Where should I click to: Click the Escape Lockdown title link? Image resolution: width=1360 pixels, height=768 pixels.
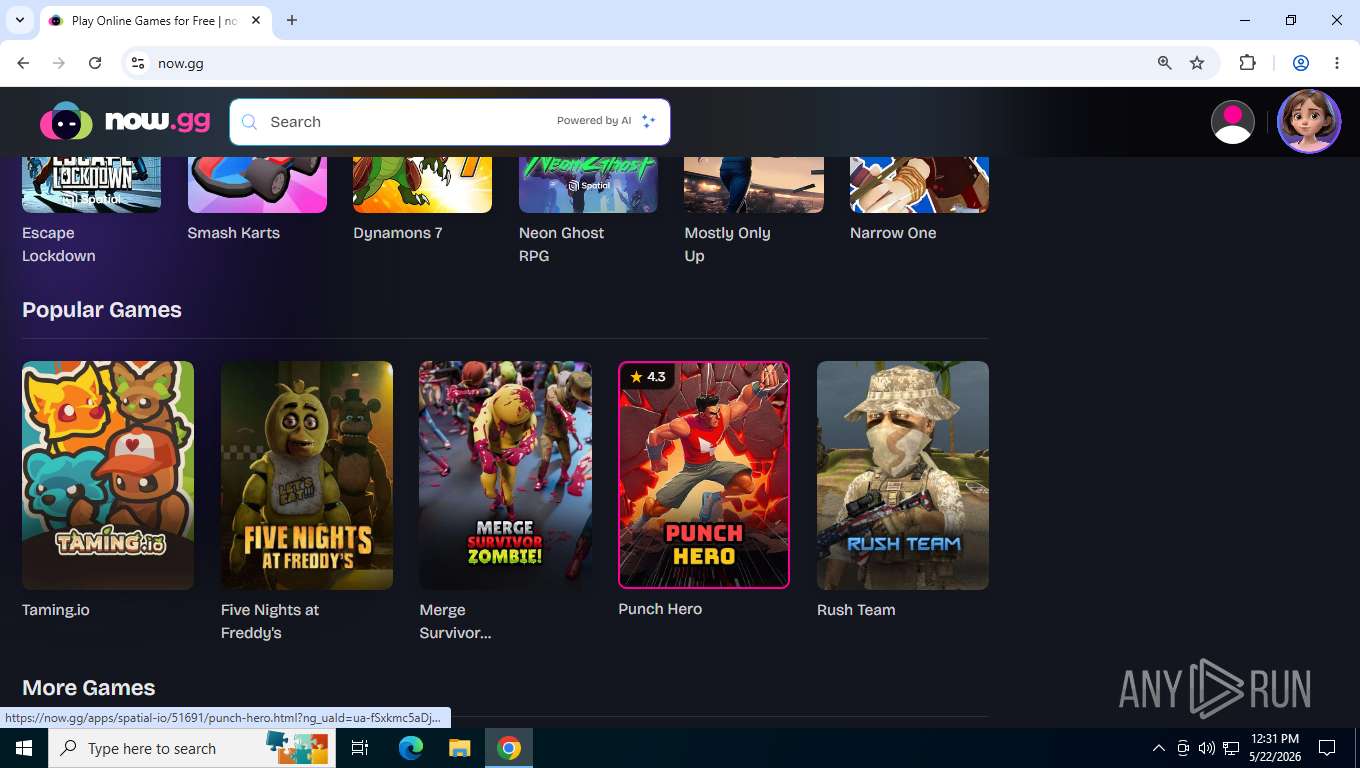pos(59,244)
